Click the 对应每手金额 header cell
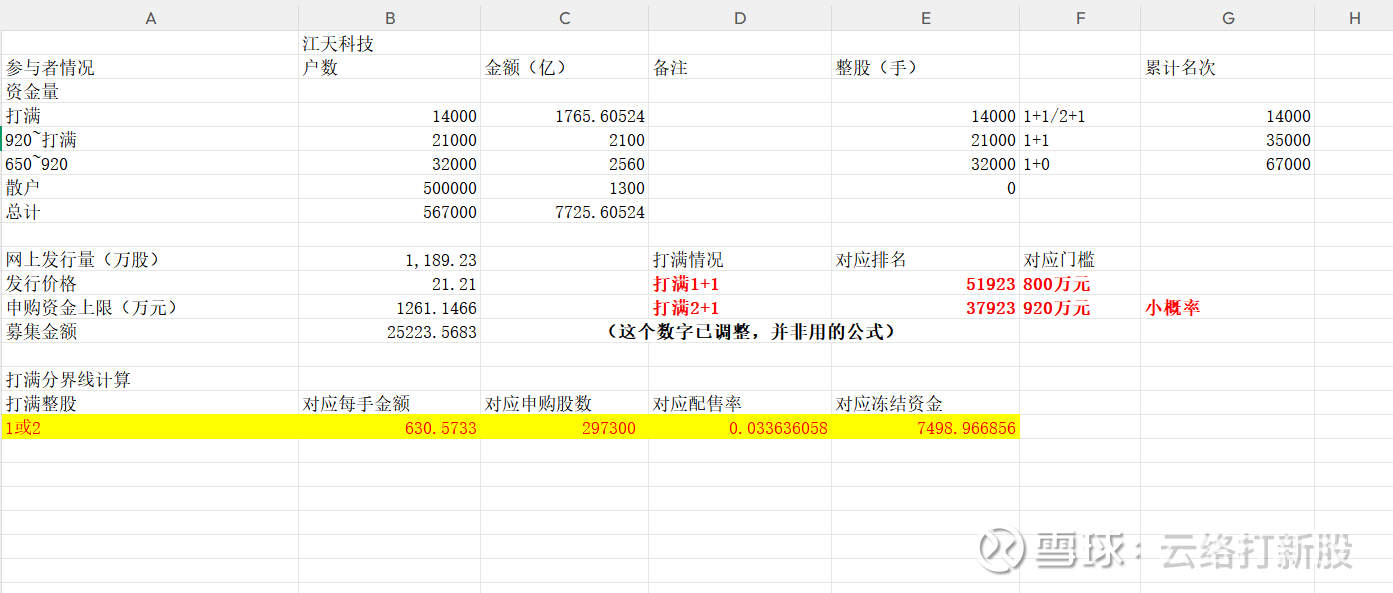This screenshot has height=593, width=1393. (389, 403)
